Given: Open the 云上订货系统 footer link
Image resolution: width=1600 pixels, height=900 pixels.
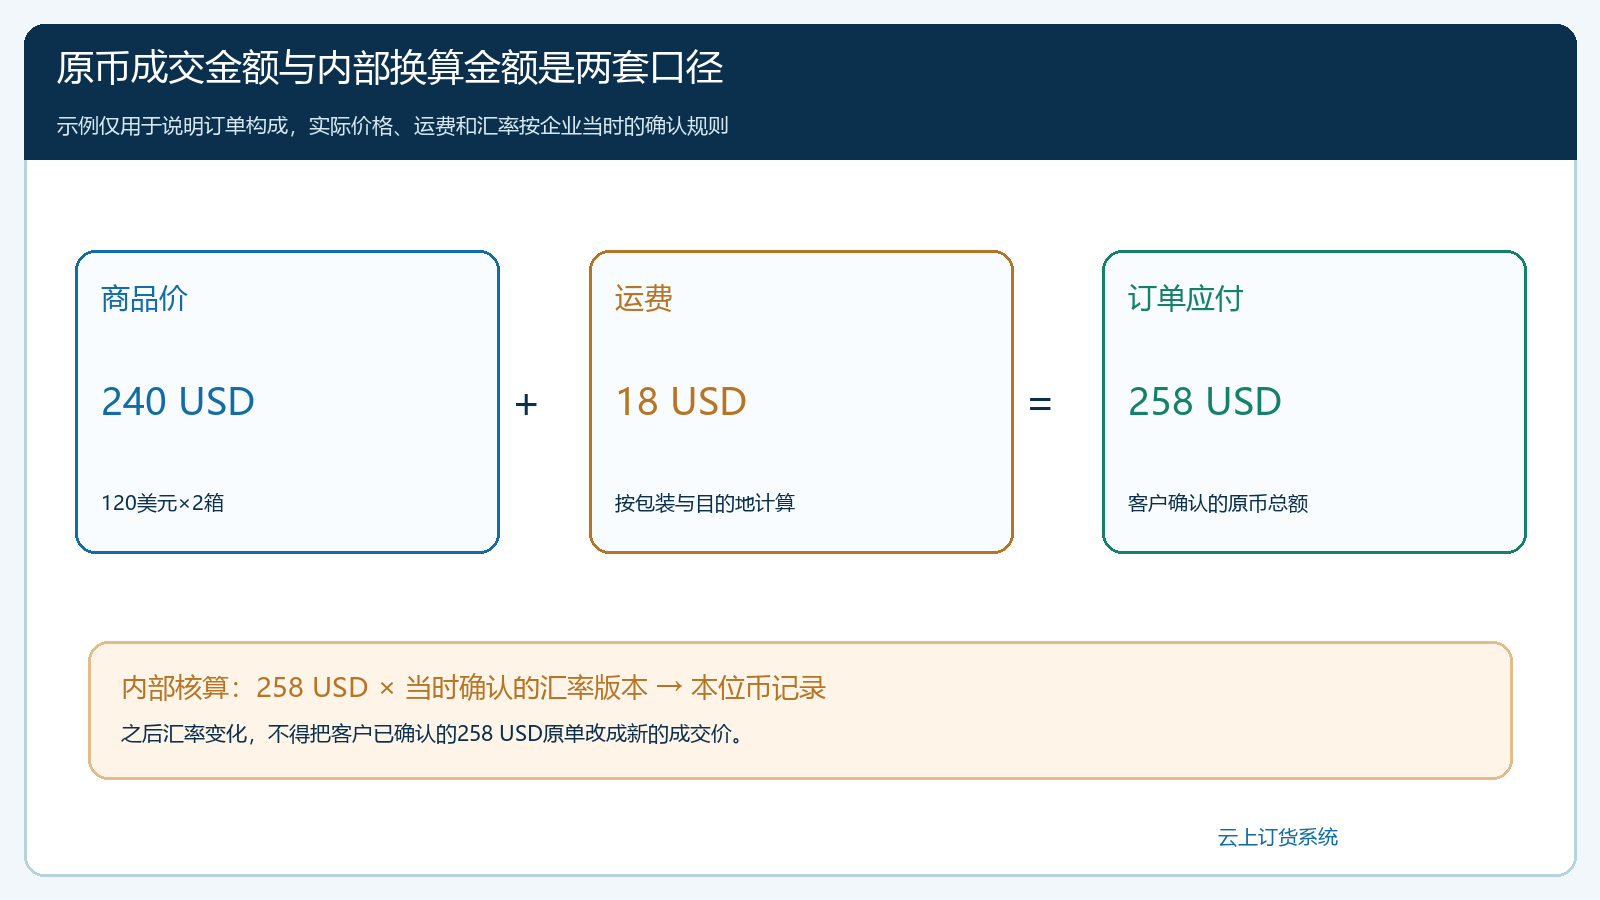Looking at the screenshot, I should 1278,837.
